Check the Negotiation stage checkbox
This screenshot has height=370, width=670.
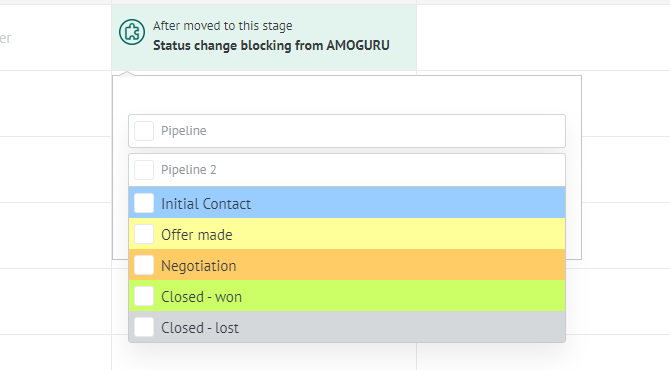click(144, 265)
